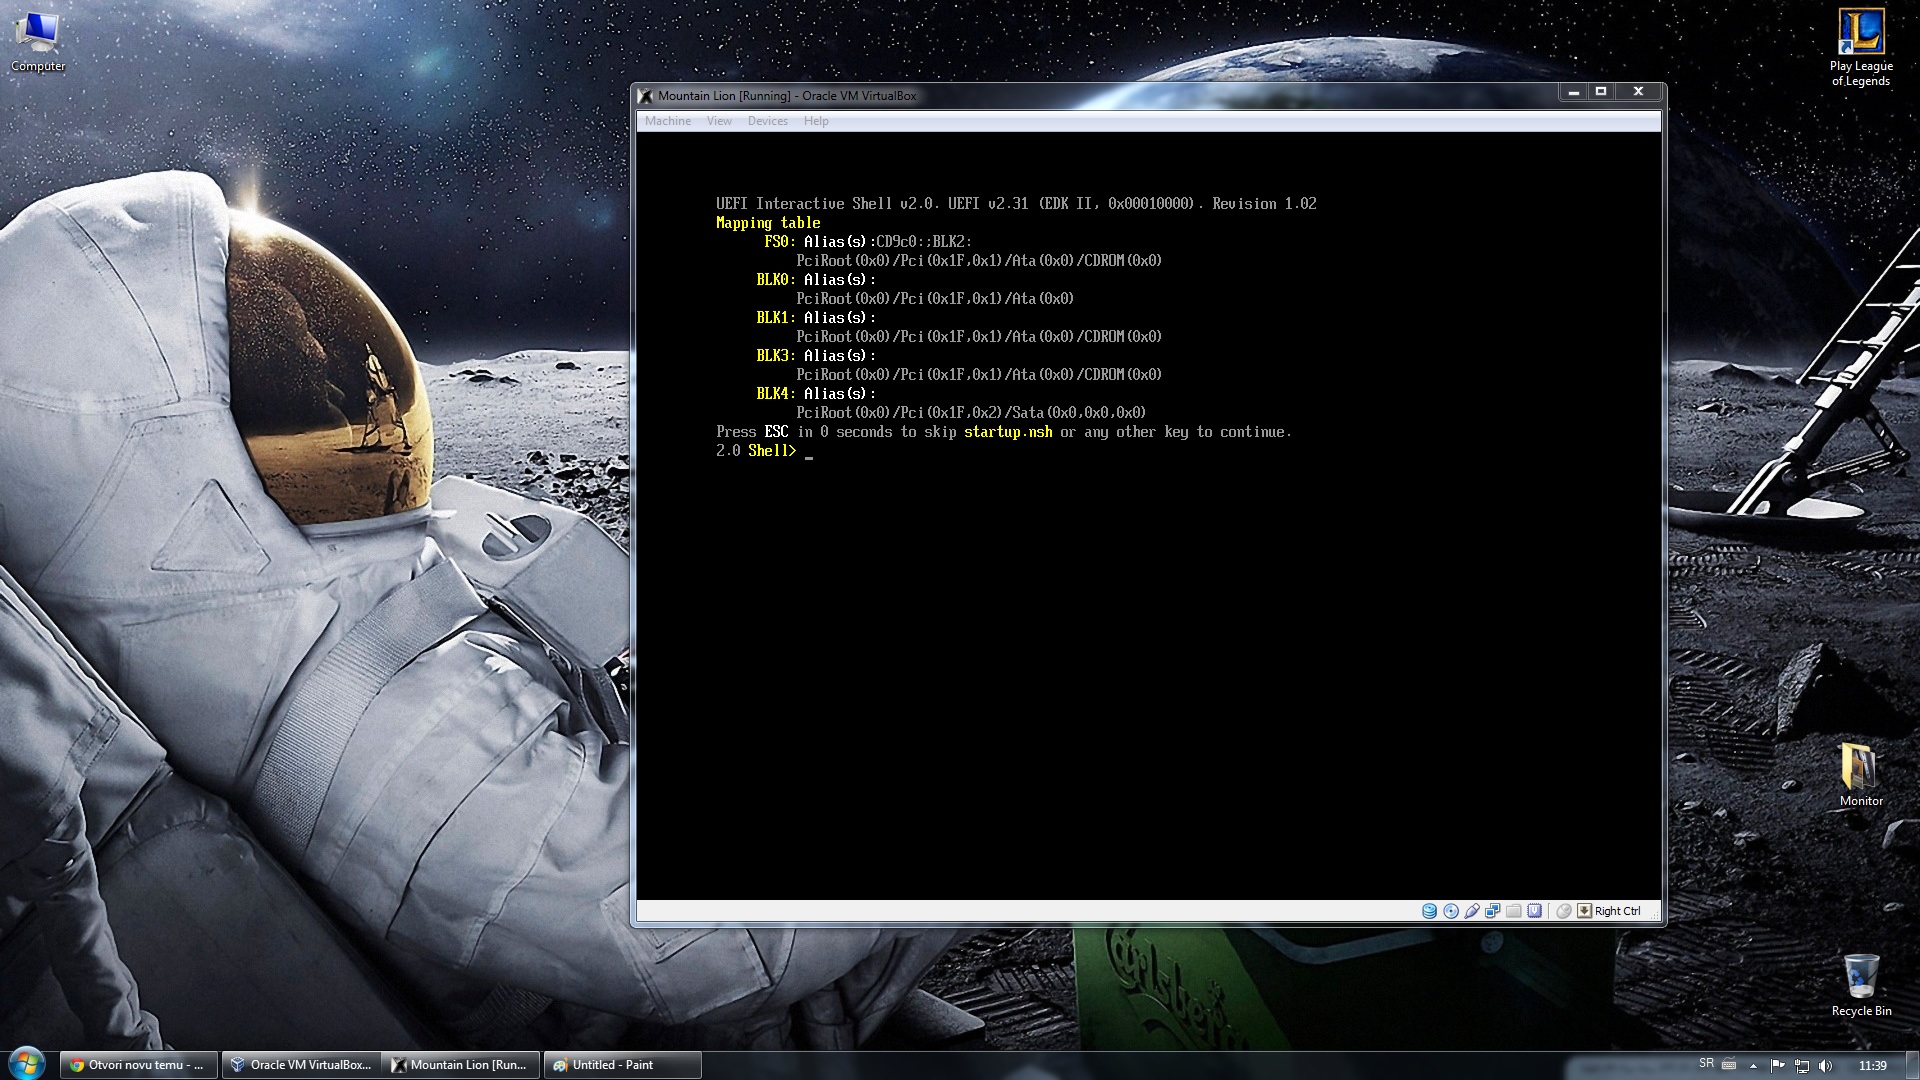Open the Help menu in VirtualBox

click(x=816, y=121)
